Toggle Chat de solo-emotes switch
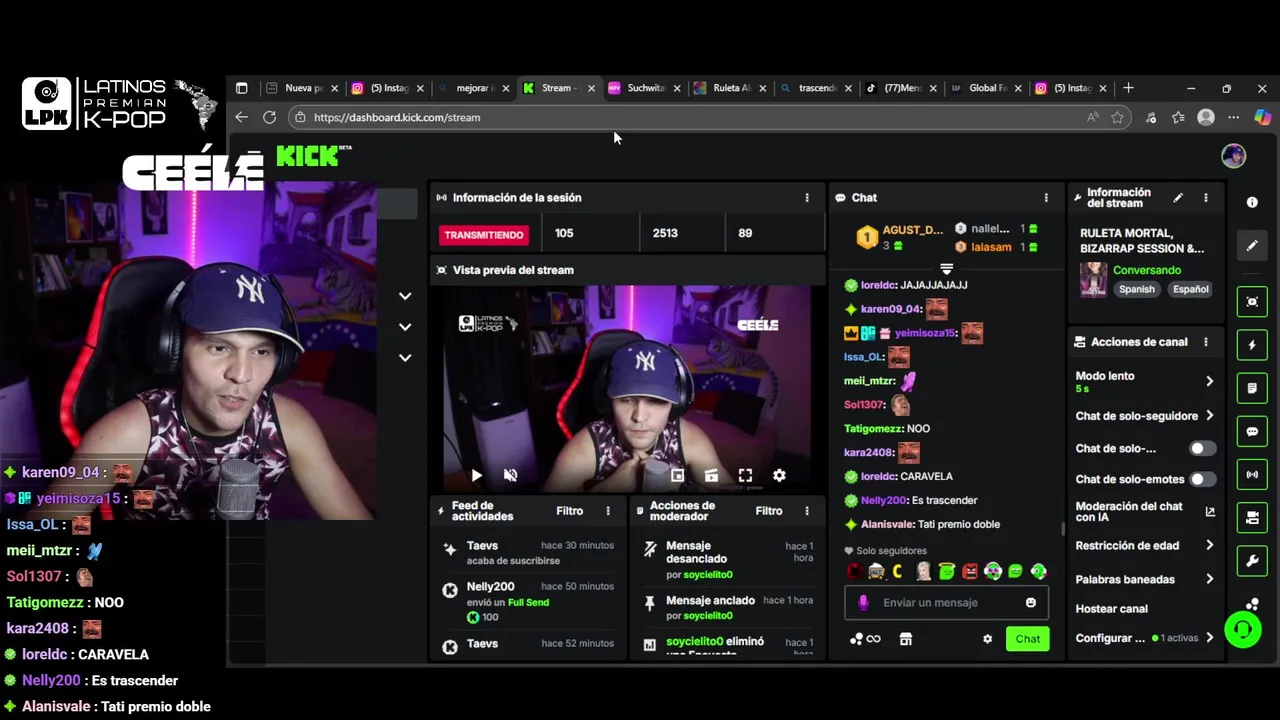This screenshot has height=720, width=1280. [x=1202, y=479]
